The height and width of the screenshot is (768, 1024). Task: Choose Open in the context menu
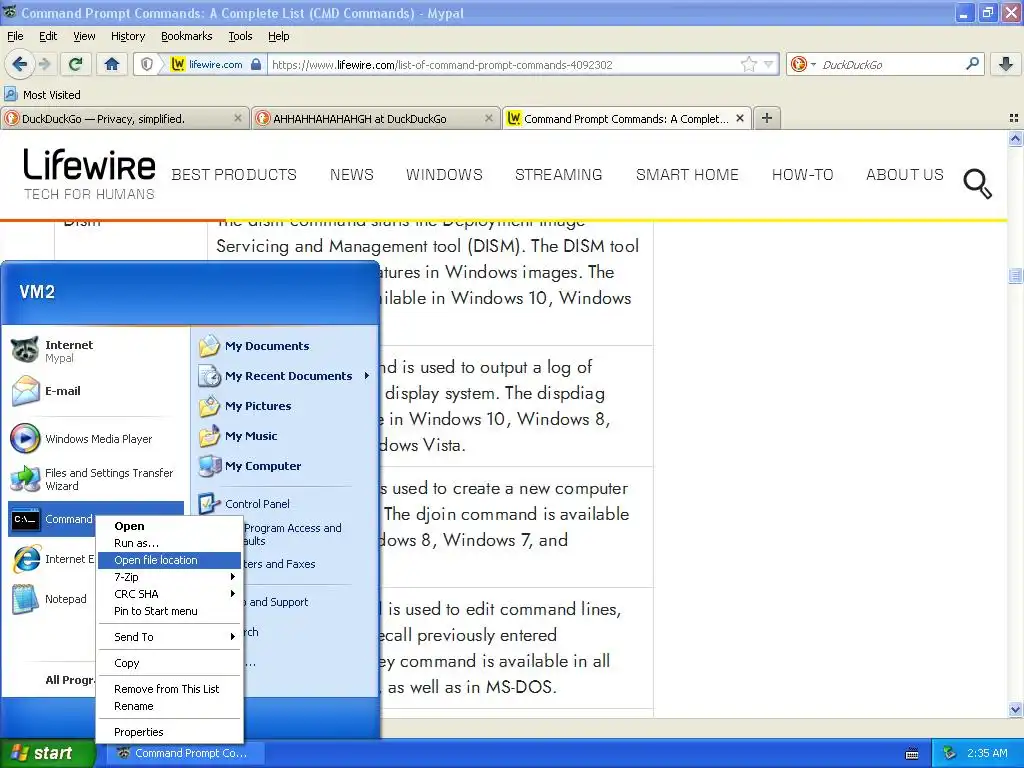(169, 526)
